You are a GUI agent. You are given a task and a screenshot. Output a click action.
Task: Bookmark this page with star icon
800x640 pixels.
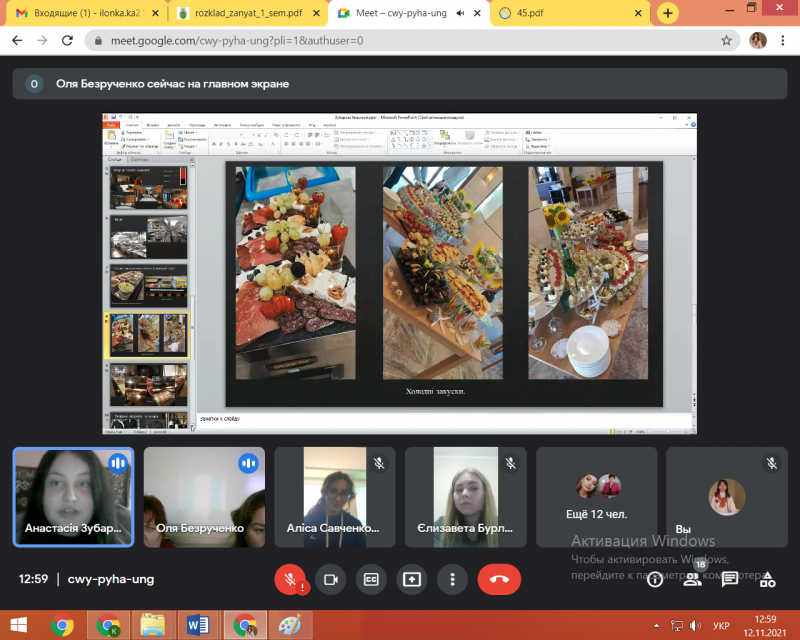pyautogui.click(x=726, y=40)
